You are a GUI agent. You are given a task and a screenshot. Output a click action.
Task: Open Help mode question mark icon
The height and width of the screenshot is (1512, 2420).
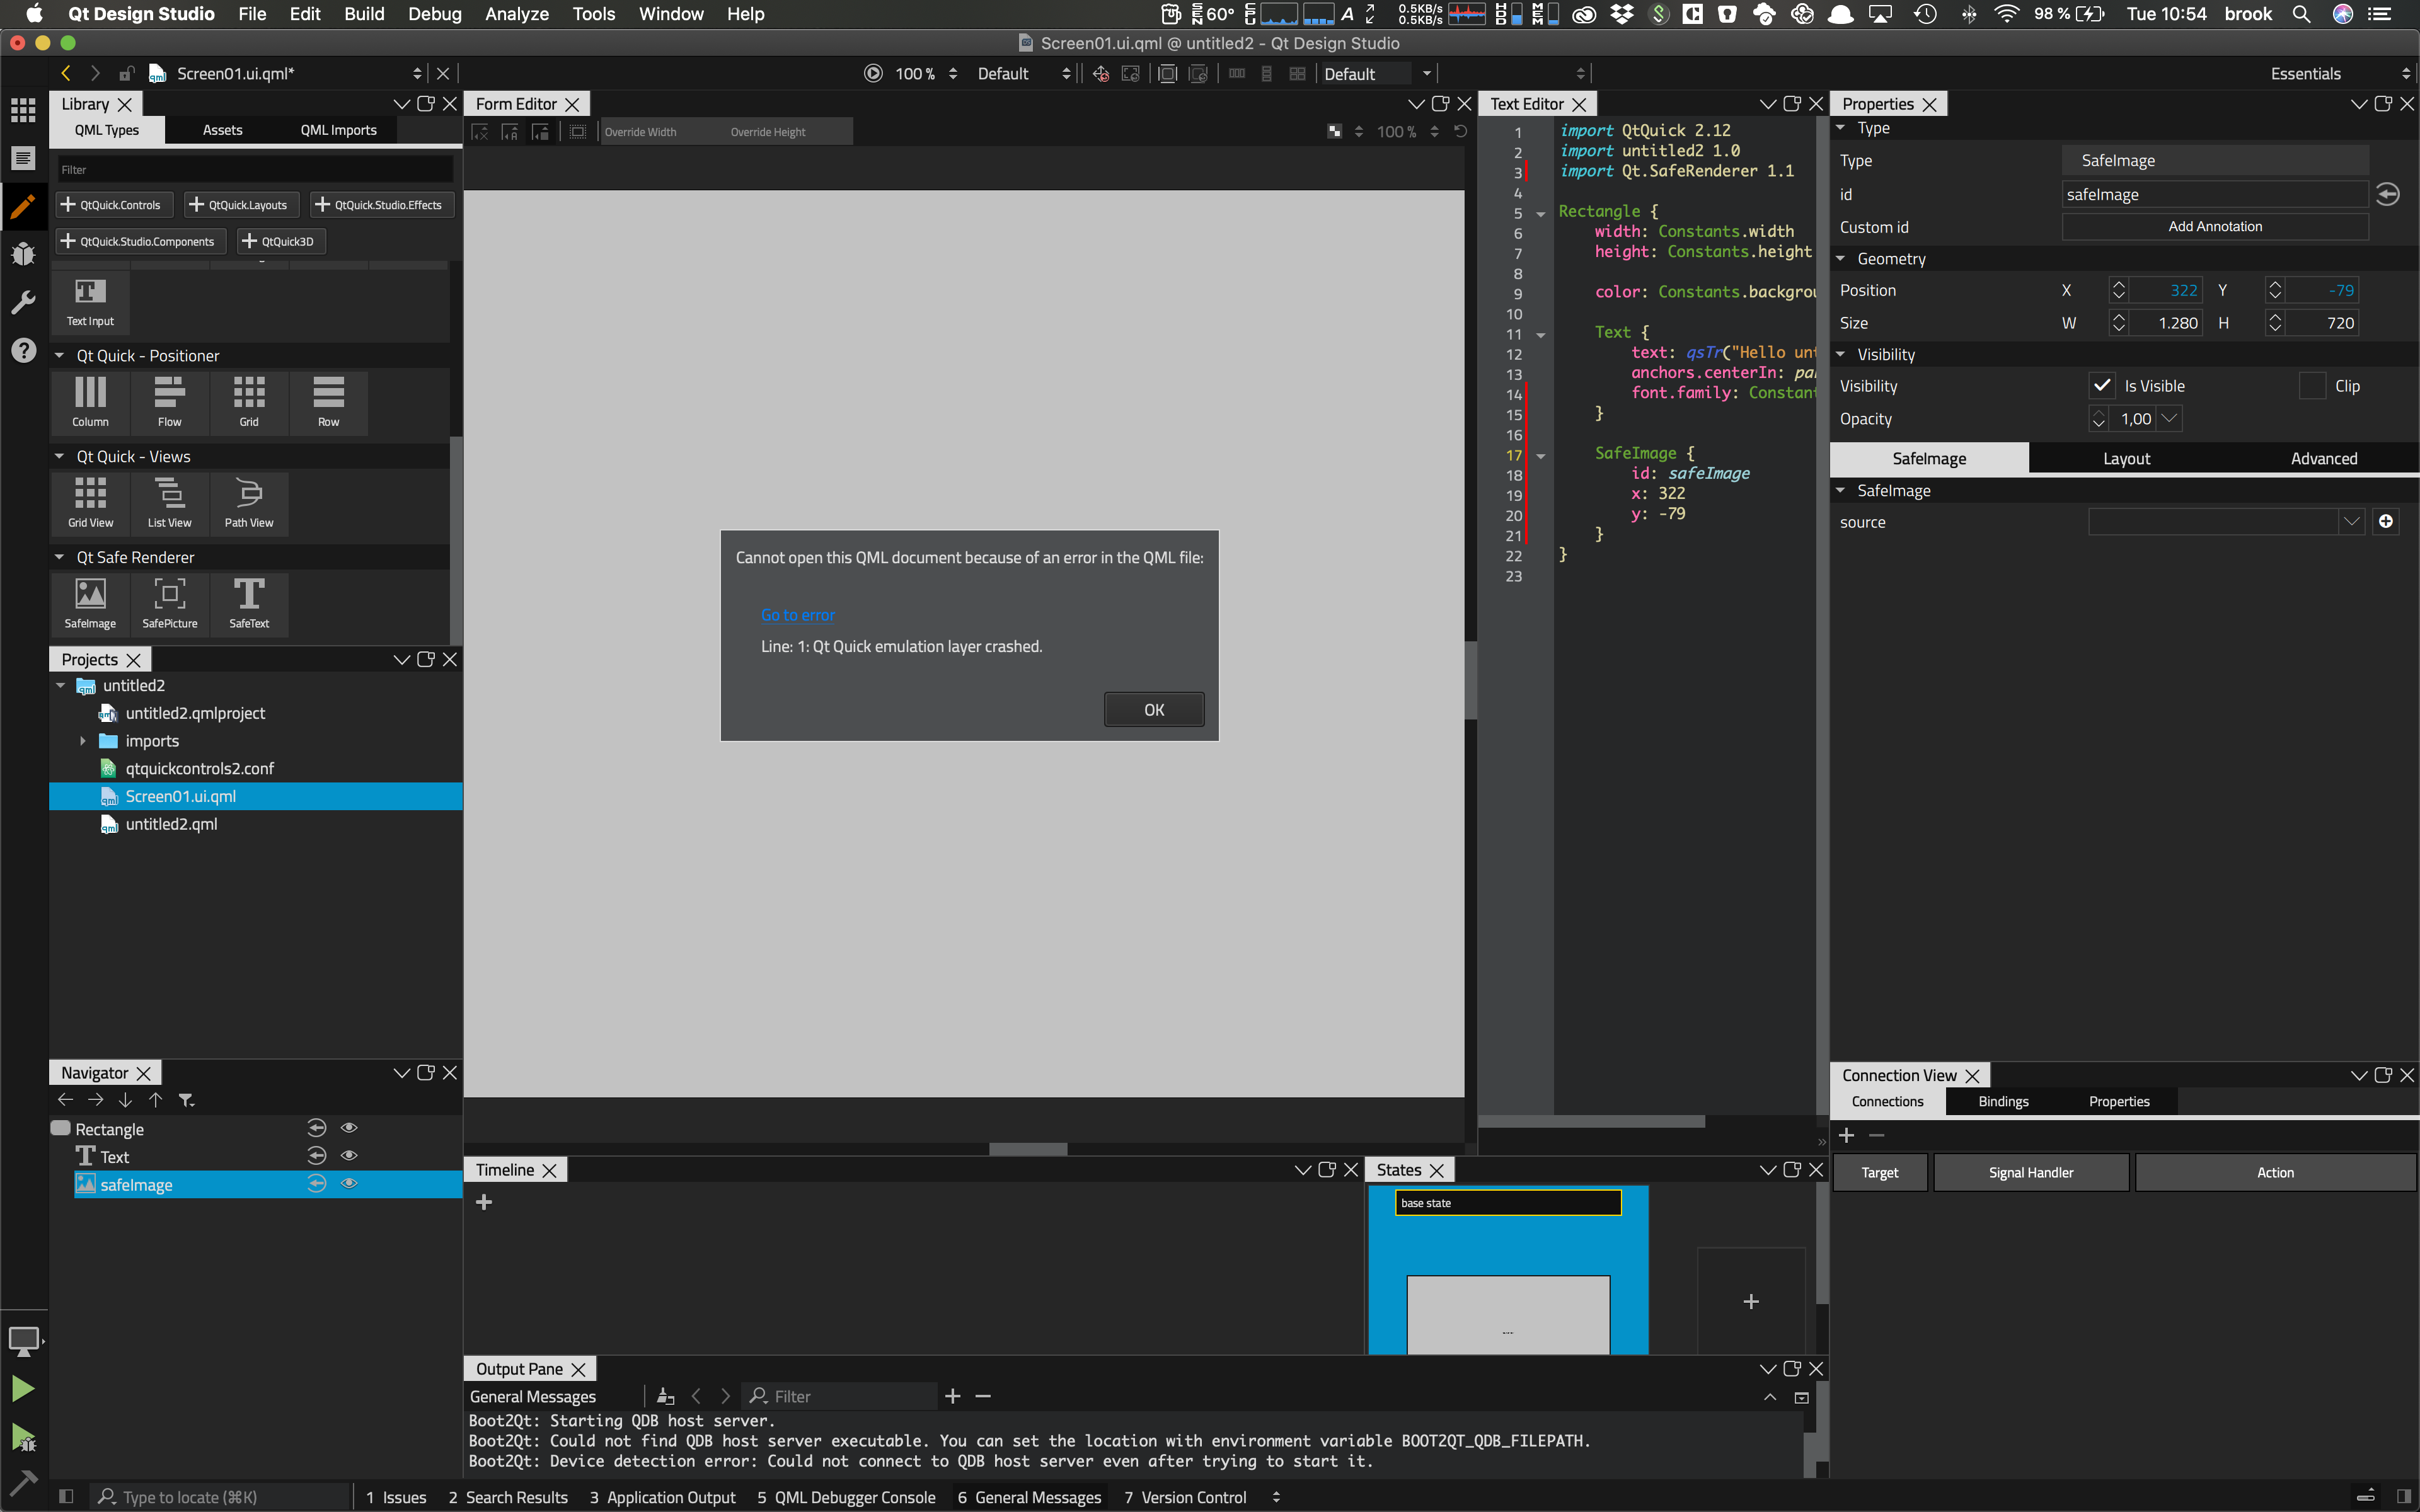(23, 351)
